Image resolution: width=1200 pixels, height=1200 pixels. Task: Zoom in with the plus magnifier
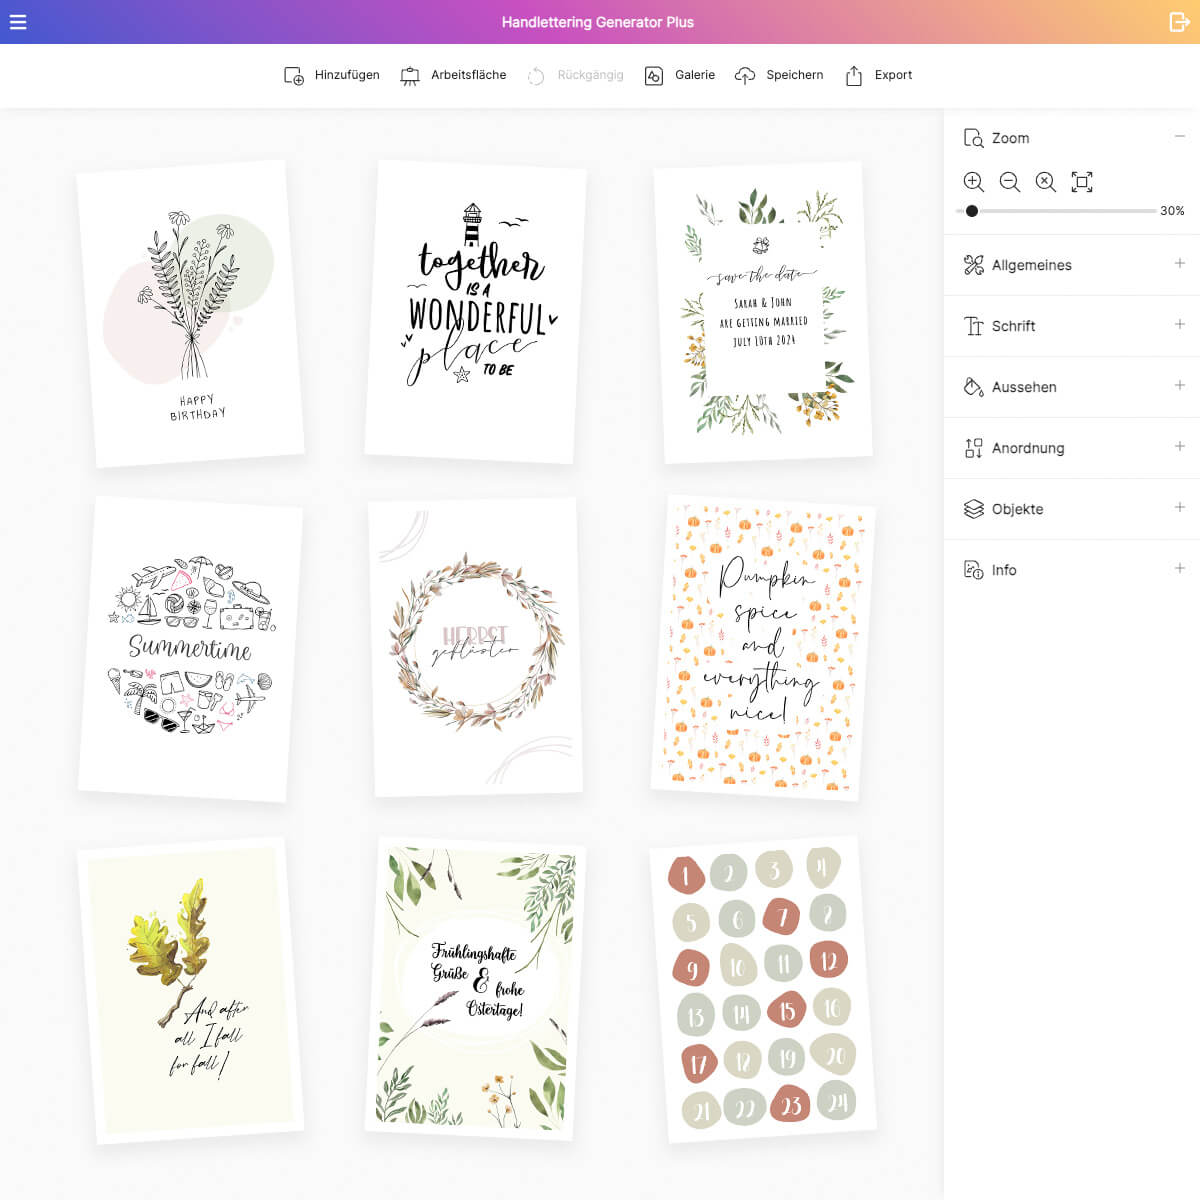click(974, 182)
